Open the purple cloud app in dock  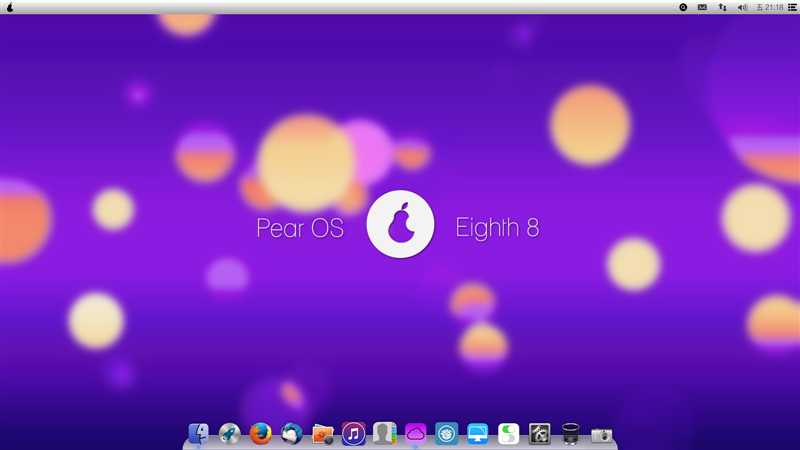pyautogui.click(x=416, y=434)
